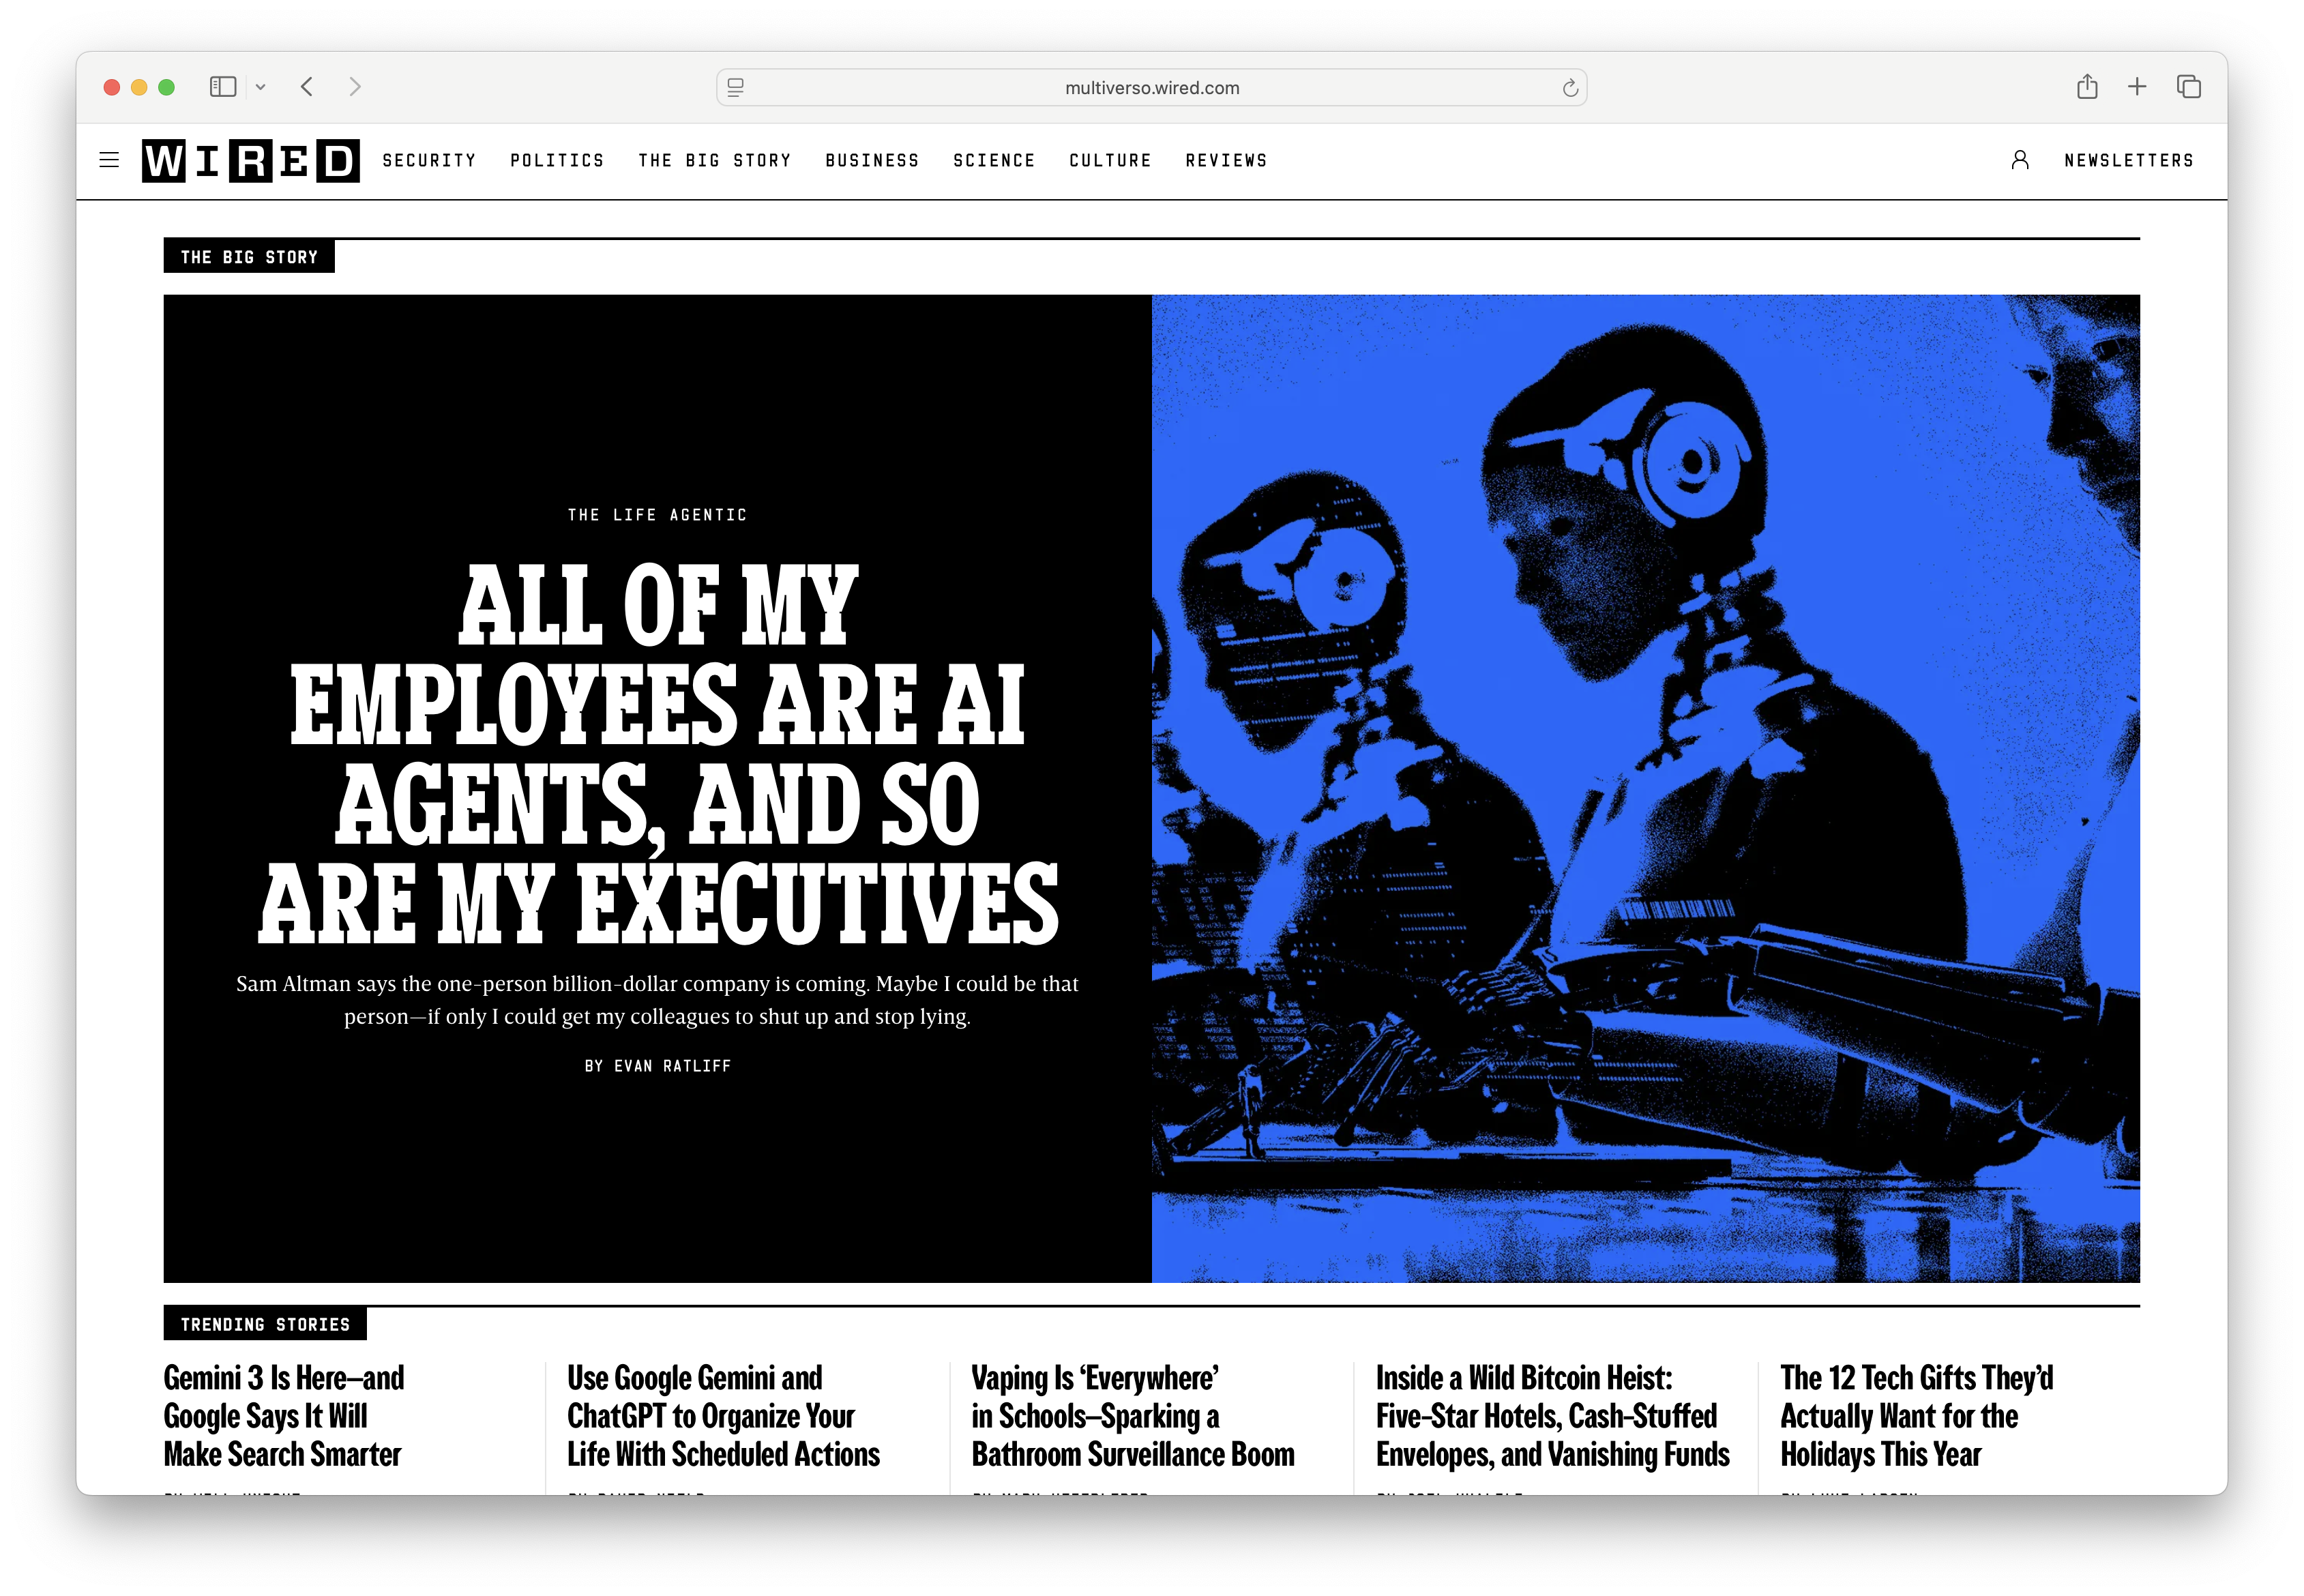Screen dimensions: 2304x1596
Task: Open the Gemini 3 trending story
Action: [x=283, y=1416]
